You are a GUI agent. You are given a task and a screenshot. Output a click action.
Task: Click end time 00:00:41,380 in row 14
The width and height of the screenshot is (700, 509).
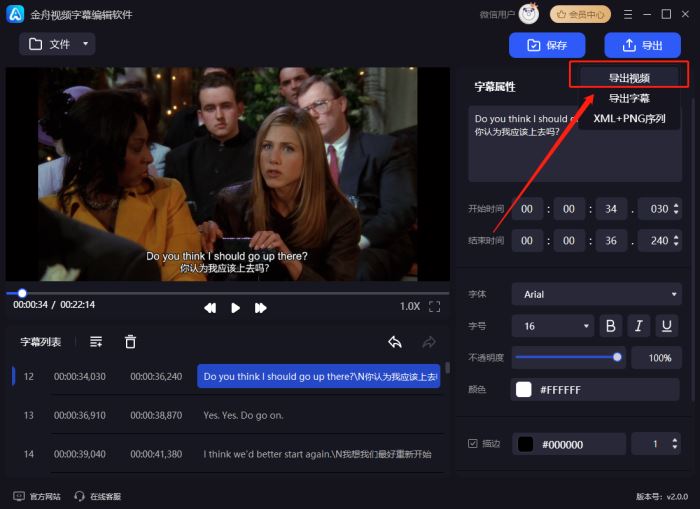(x=156, y=454)
